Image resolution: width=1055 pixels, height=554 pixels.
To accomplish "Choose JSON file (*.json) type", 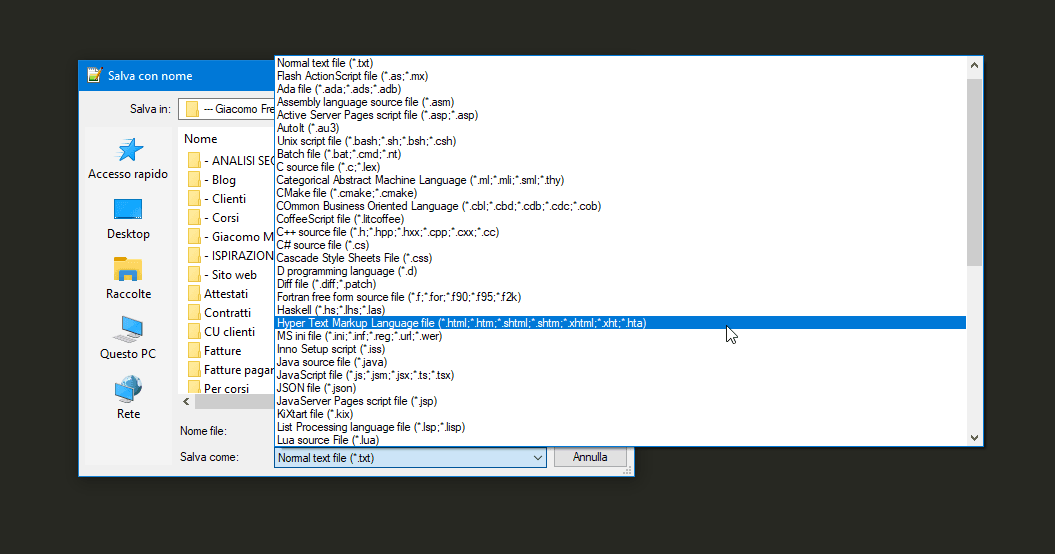I will pos(620,388).
